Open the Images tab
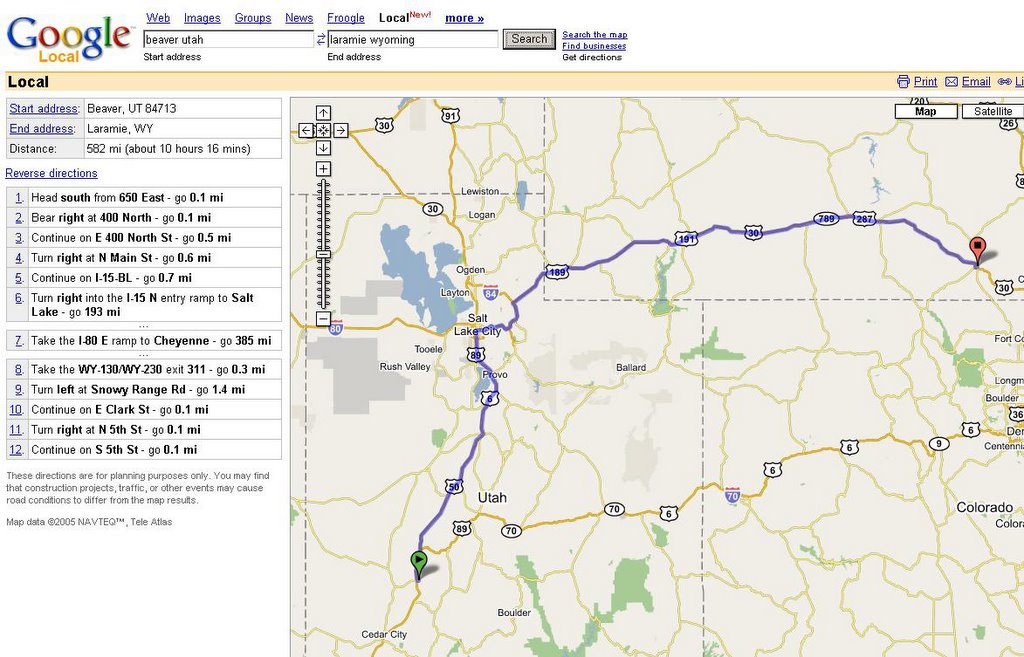 [202, 18]
